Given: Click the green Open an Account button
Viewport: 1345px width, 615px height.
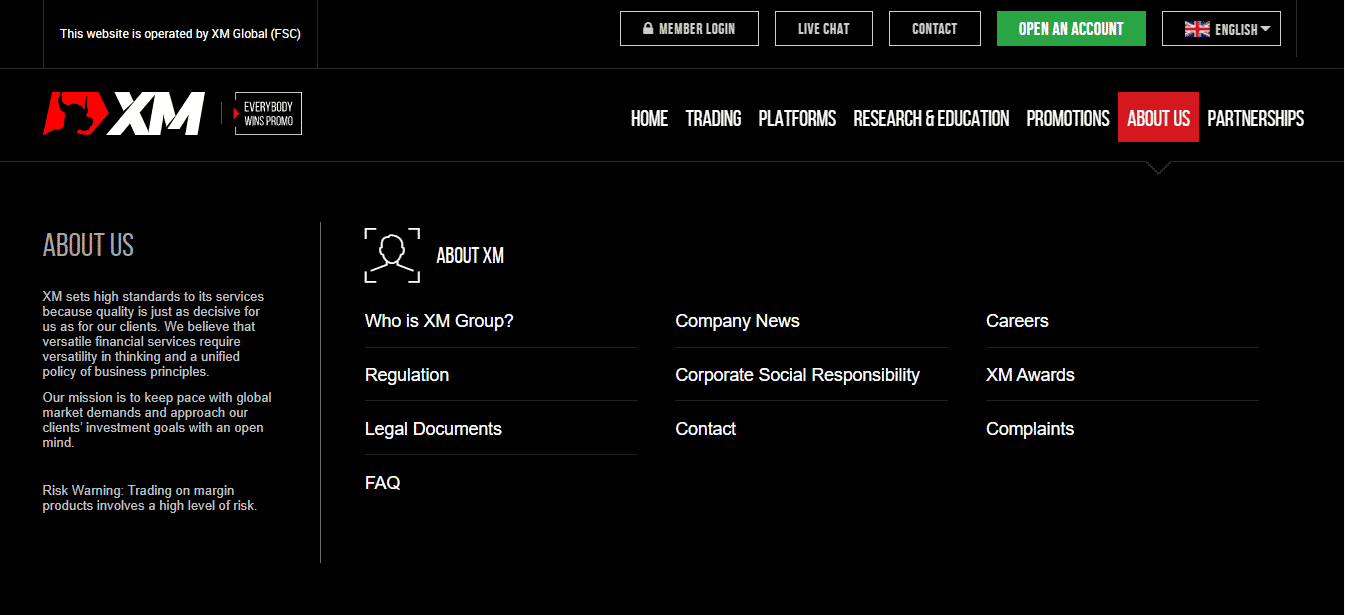Looking at the screenshot, I should pos(1071,29).
